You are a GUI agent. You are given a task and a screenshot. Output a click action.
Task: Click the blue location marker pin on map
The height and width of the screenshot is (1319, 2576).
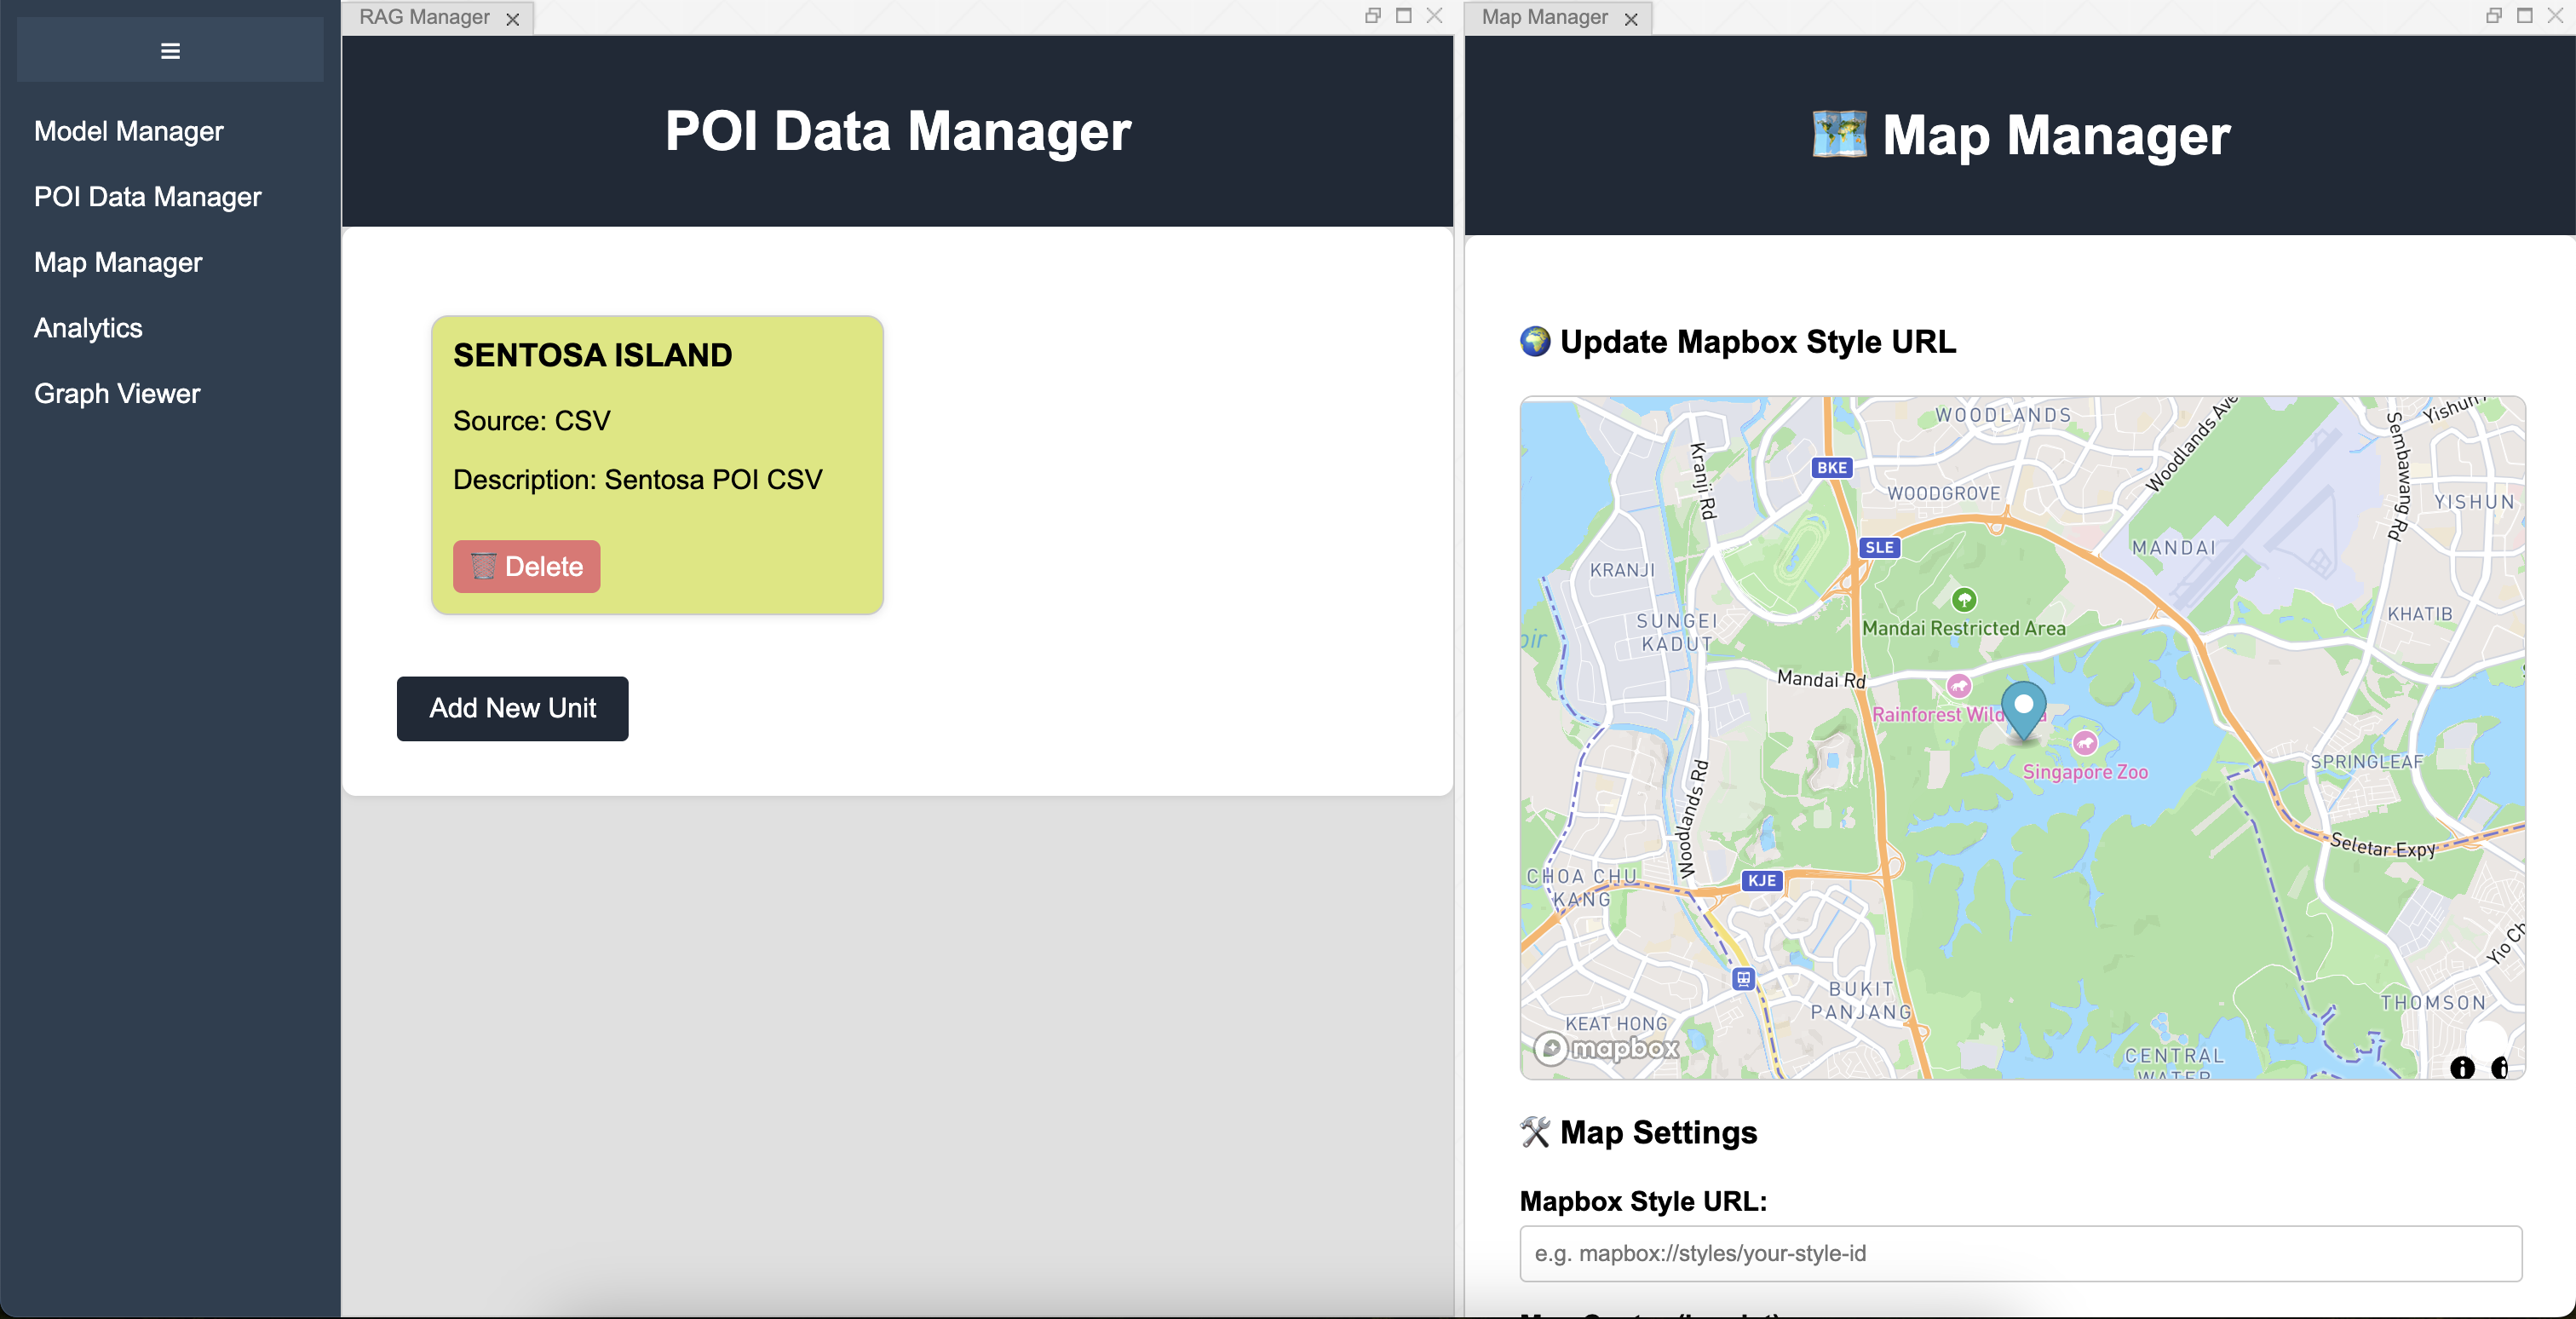(2023, 710)
